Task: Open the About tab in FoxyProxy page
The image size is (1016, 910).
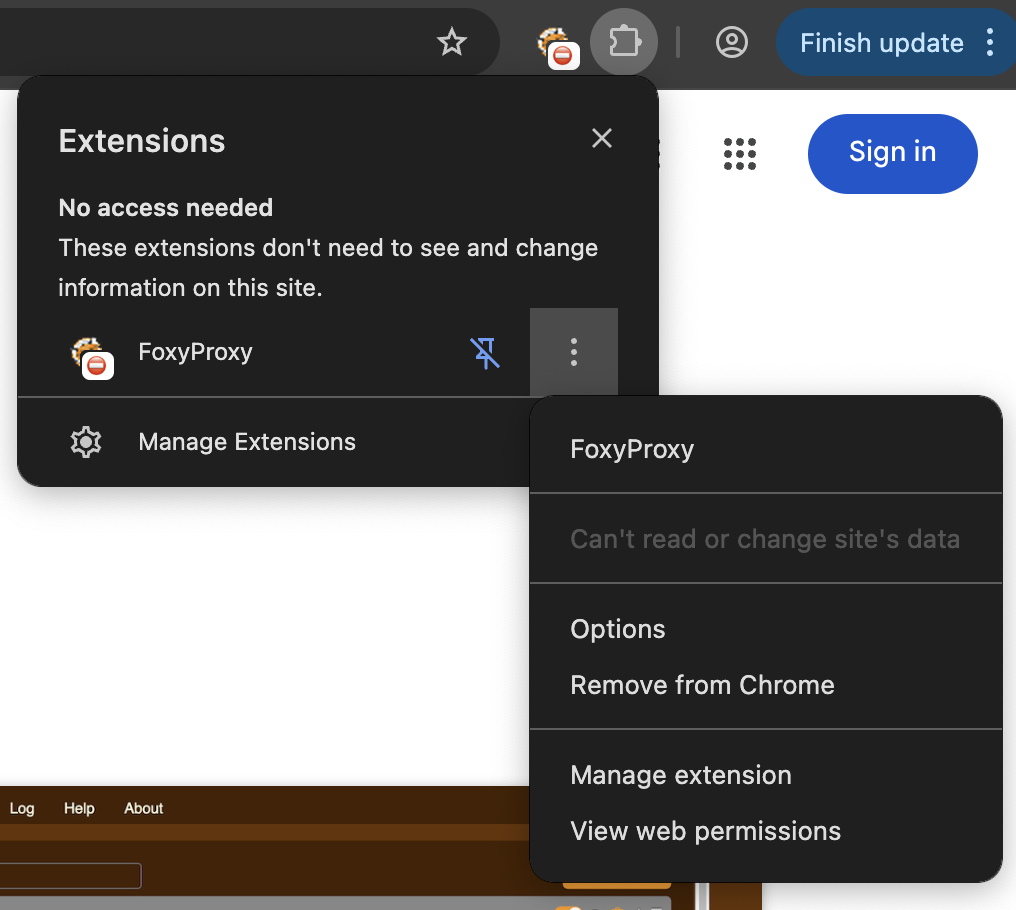Action: click(143, 808)
